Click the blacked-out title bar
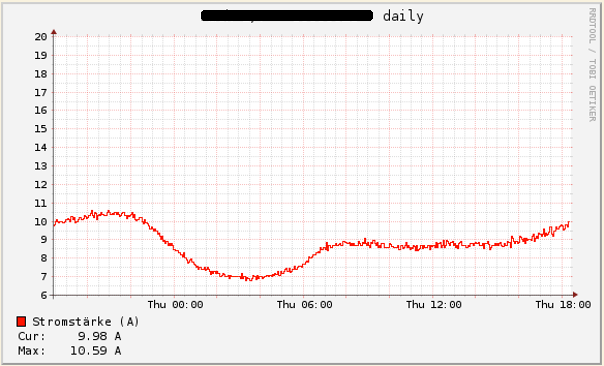The height and width of the screenshot is (366, 604). [x=287, y=16]
